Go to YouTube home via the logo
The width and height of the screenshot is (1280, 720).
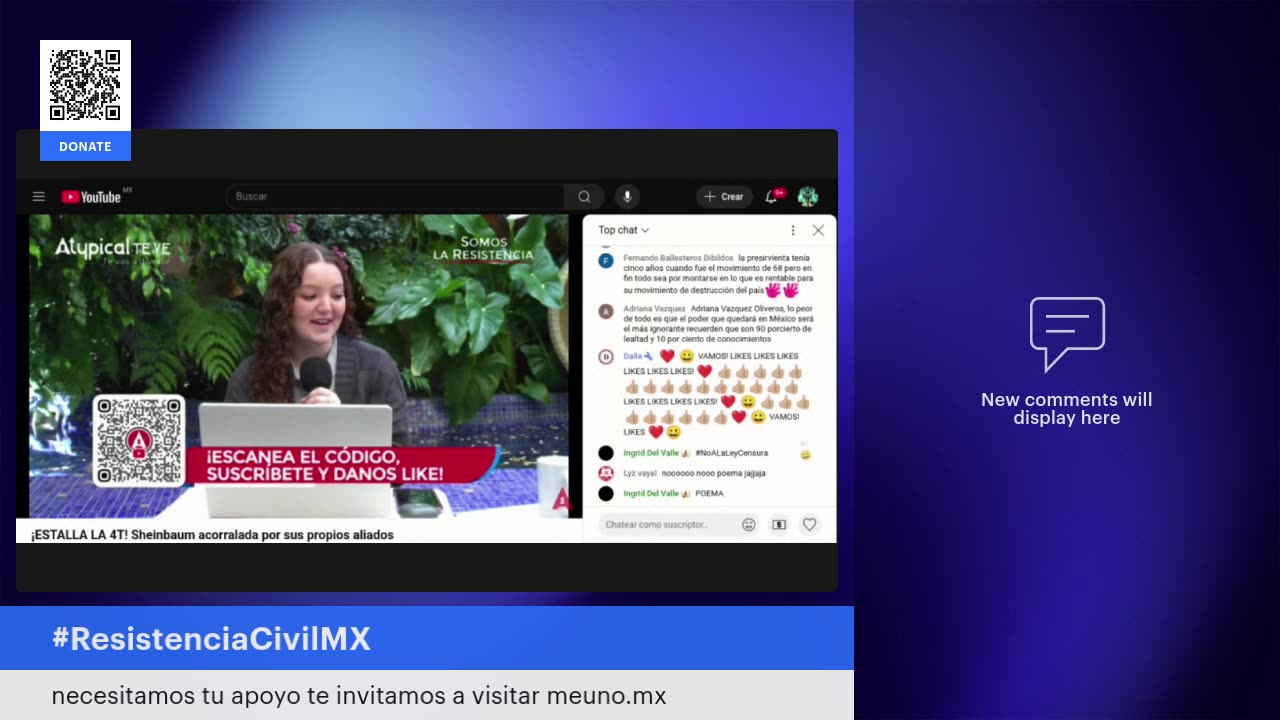pyautogui.click(x=91, y=197)
